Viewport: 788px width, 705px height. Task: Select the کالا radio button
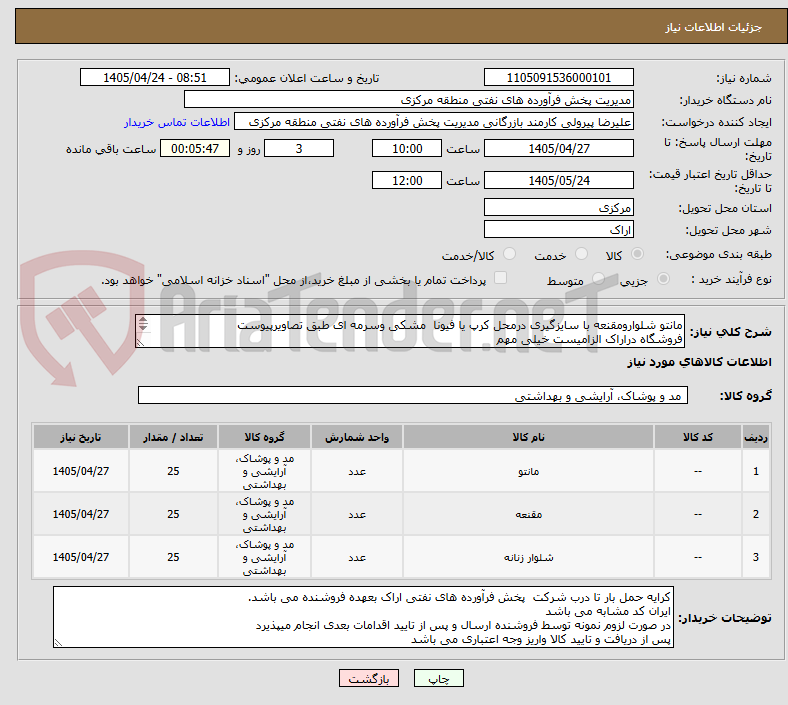(637, 254)
